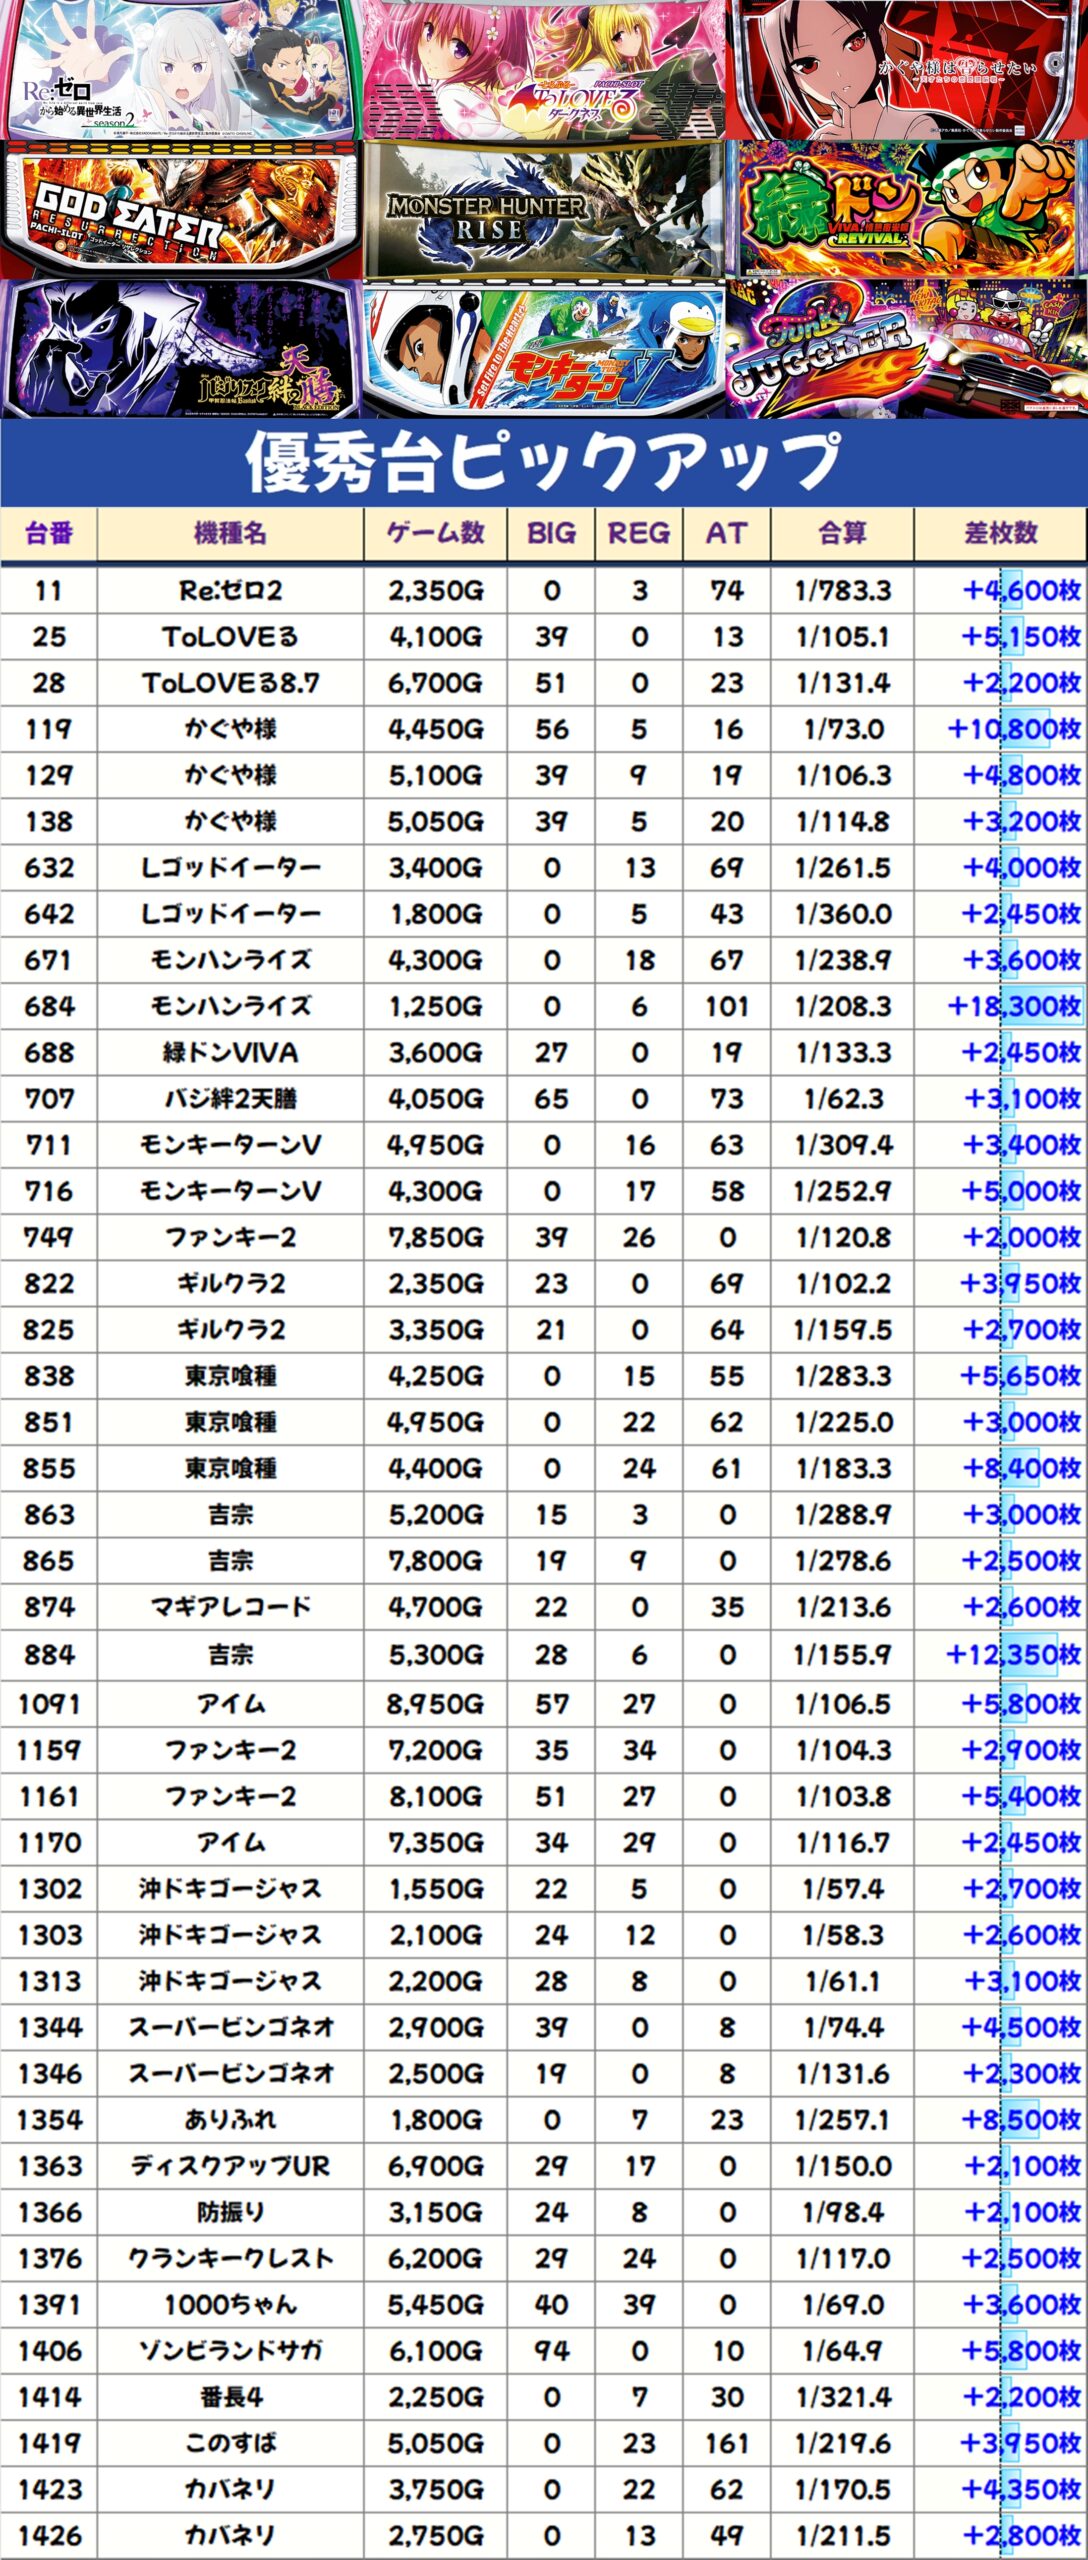Select the このすば machine name
1088x2560 pixels.
[230, 2443]
